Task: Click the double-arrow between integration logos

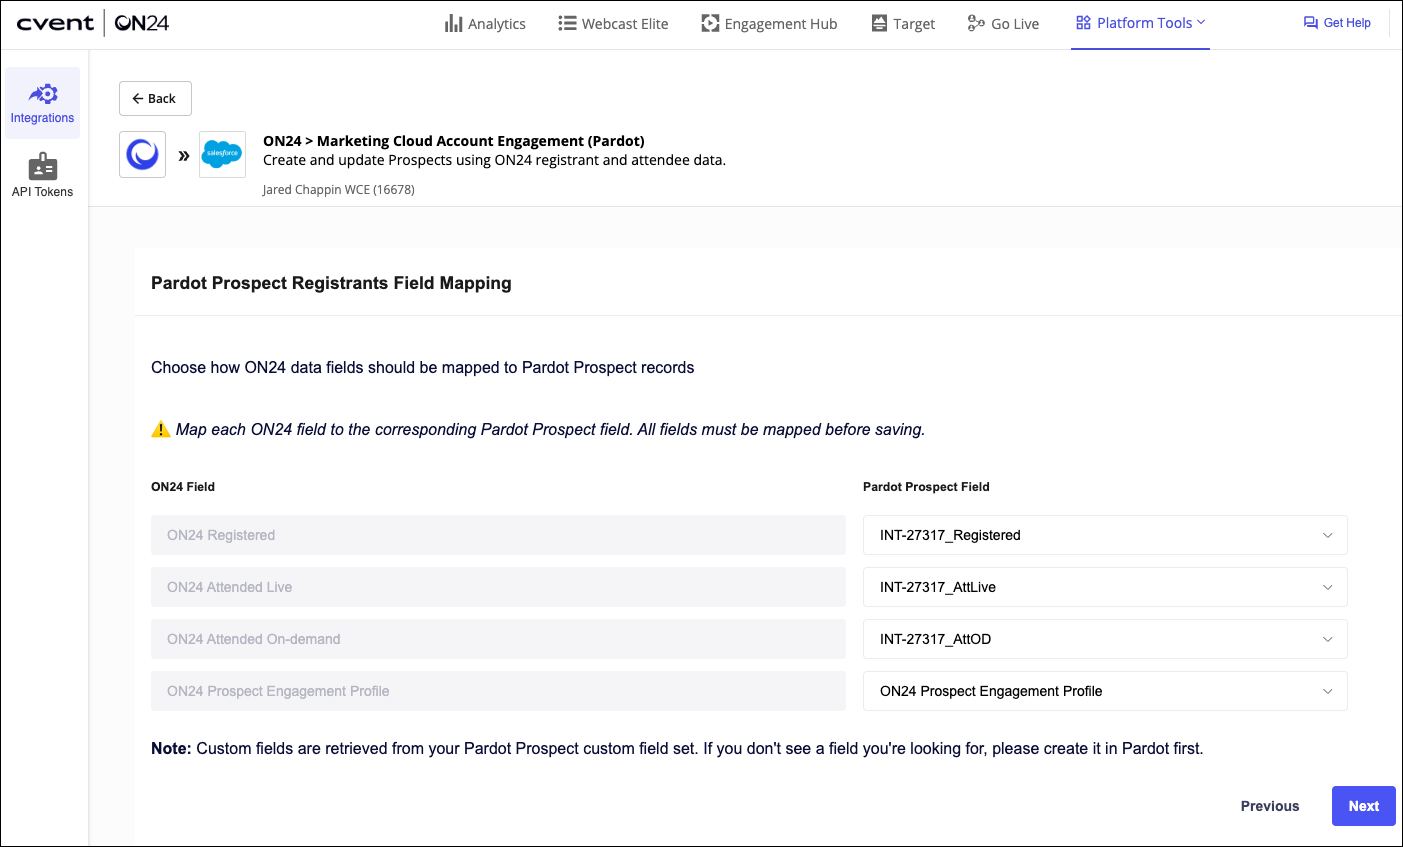Action: [x=184, y=155]
